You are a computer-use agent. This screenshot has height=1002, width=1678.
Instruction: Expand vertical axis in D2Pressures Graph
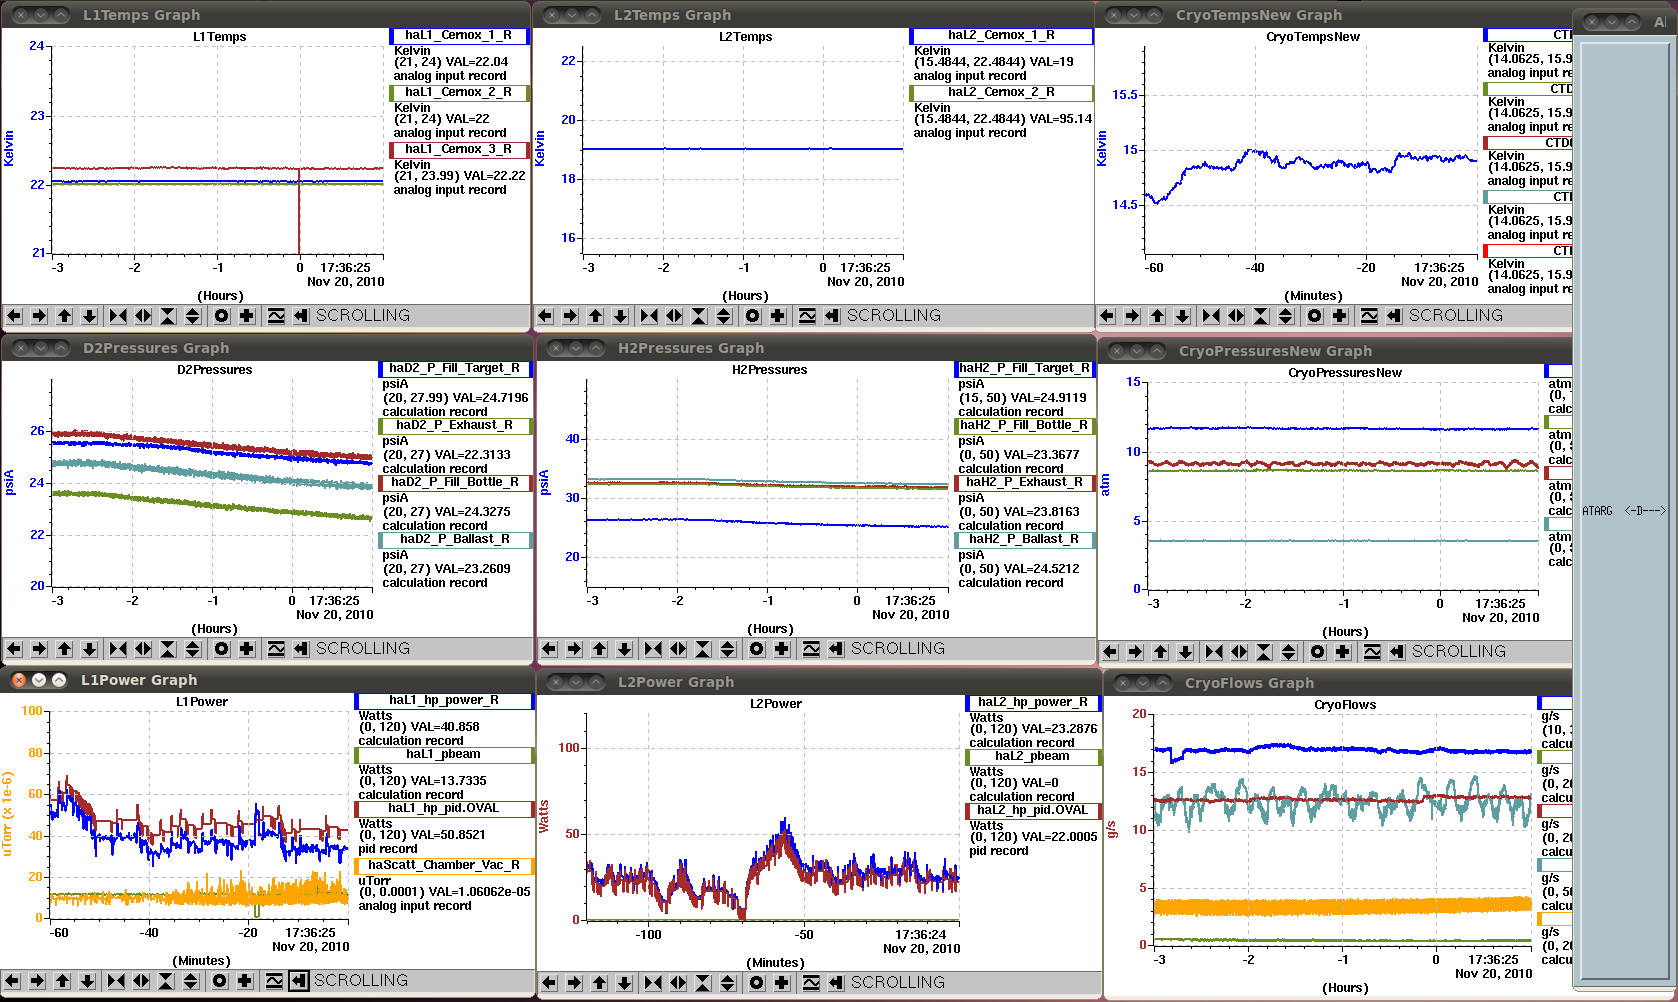point(193,649)
